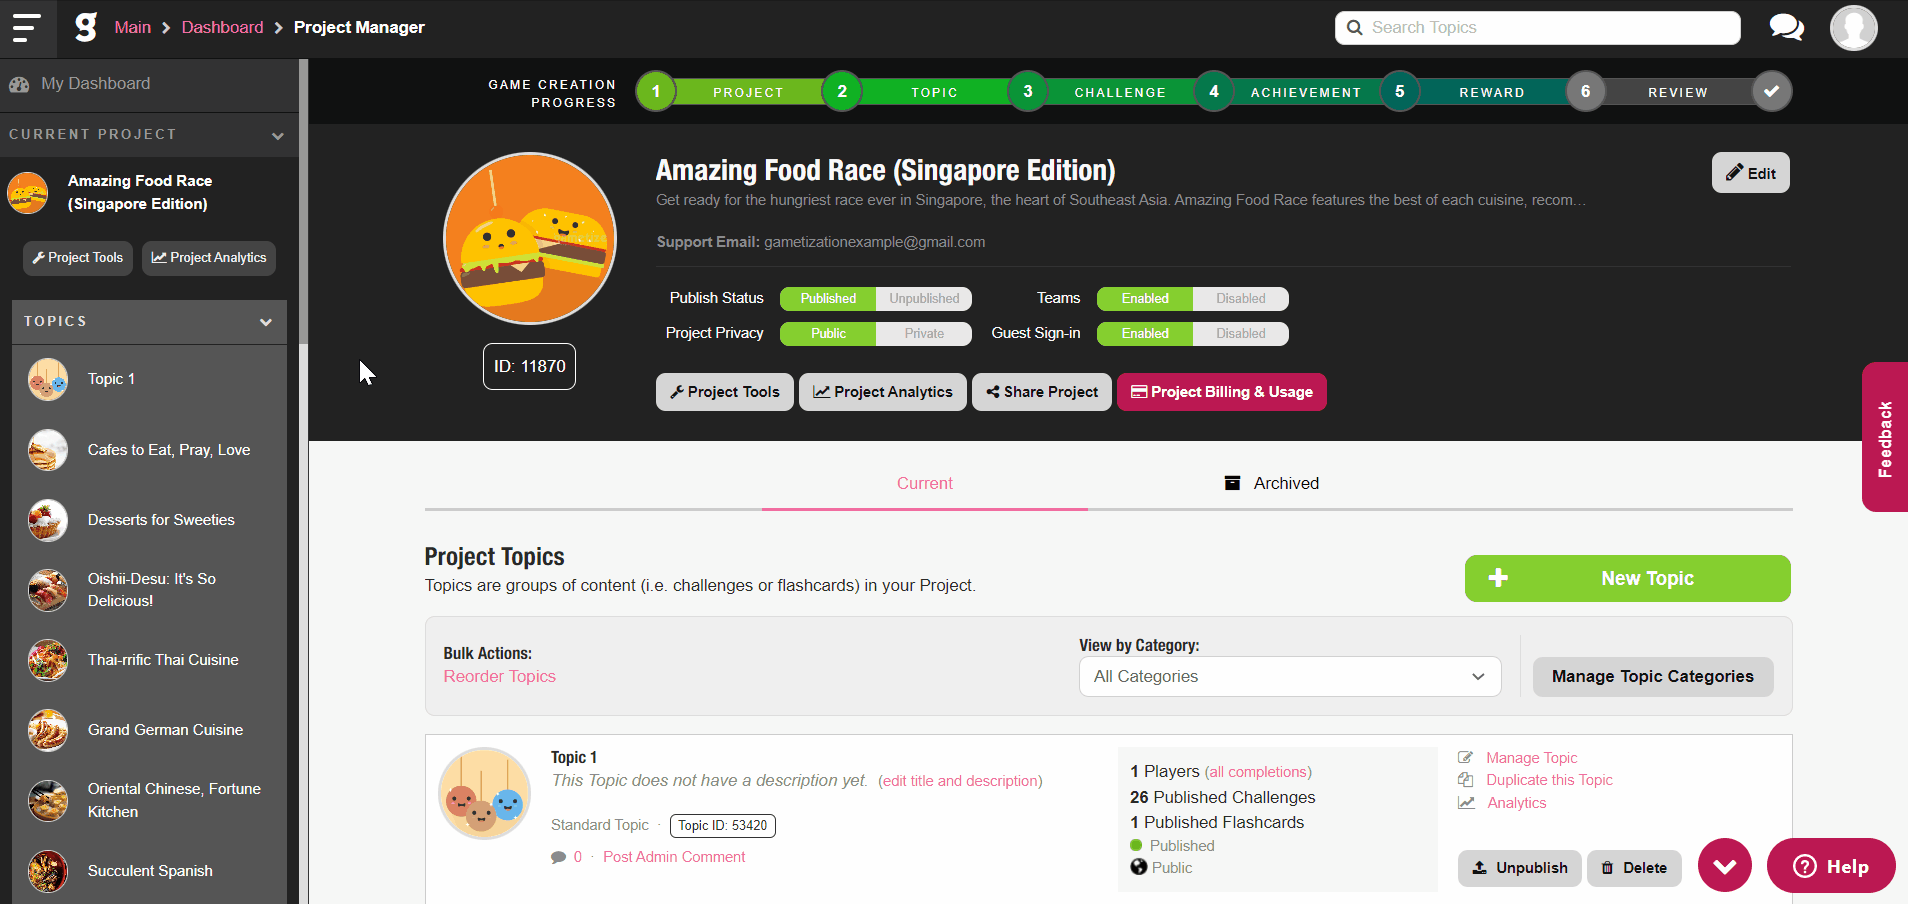Collapse the Current Project section

[278, 135]
